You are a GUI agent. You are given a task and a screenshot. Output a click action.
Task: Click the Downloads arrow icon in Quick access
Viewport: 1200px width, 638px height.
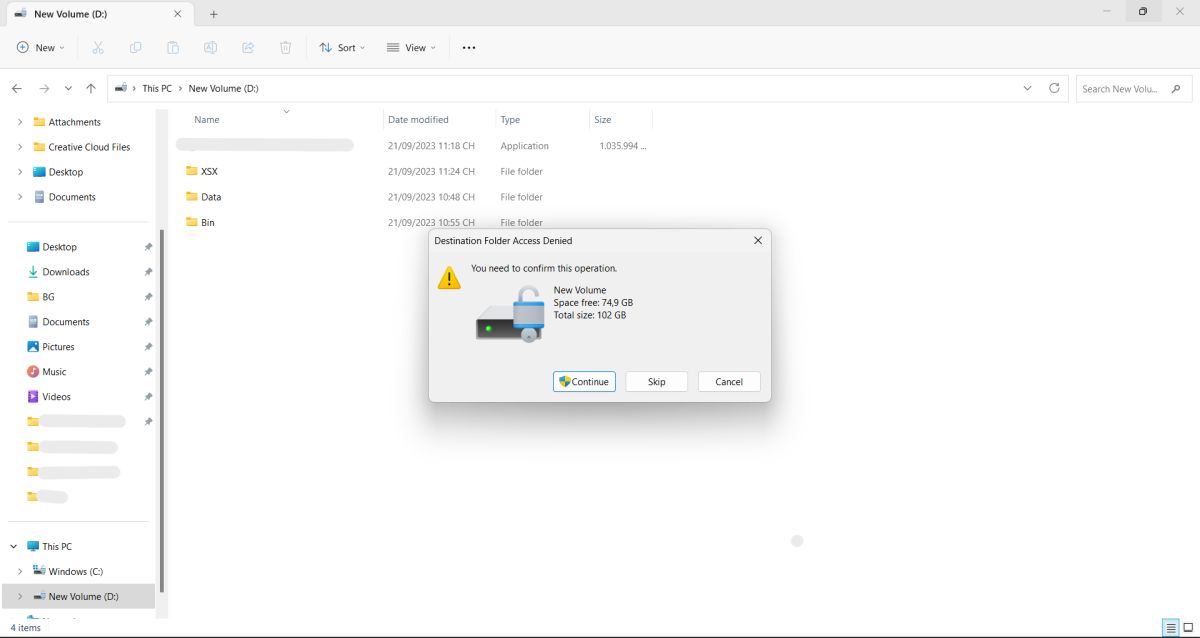click(x=33, y=272)
